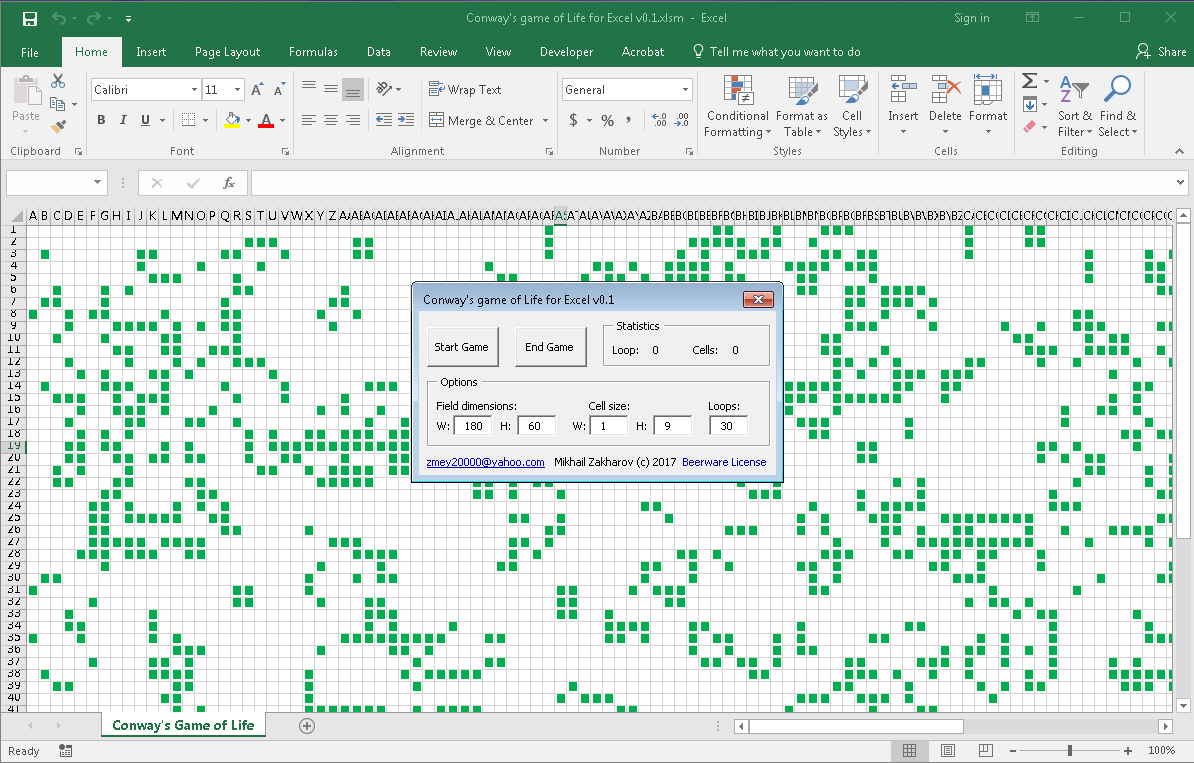
Task: Open the General number format dropdown
Action: tap(685, 90)
